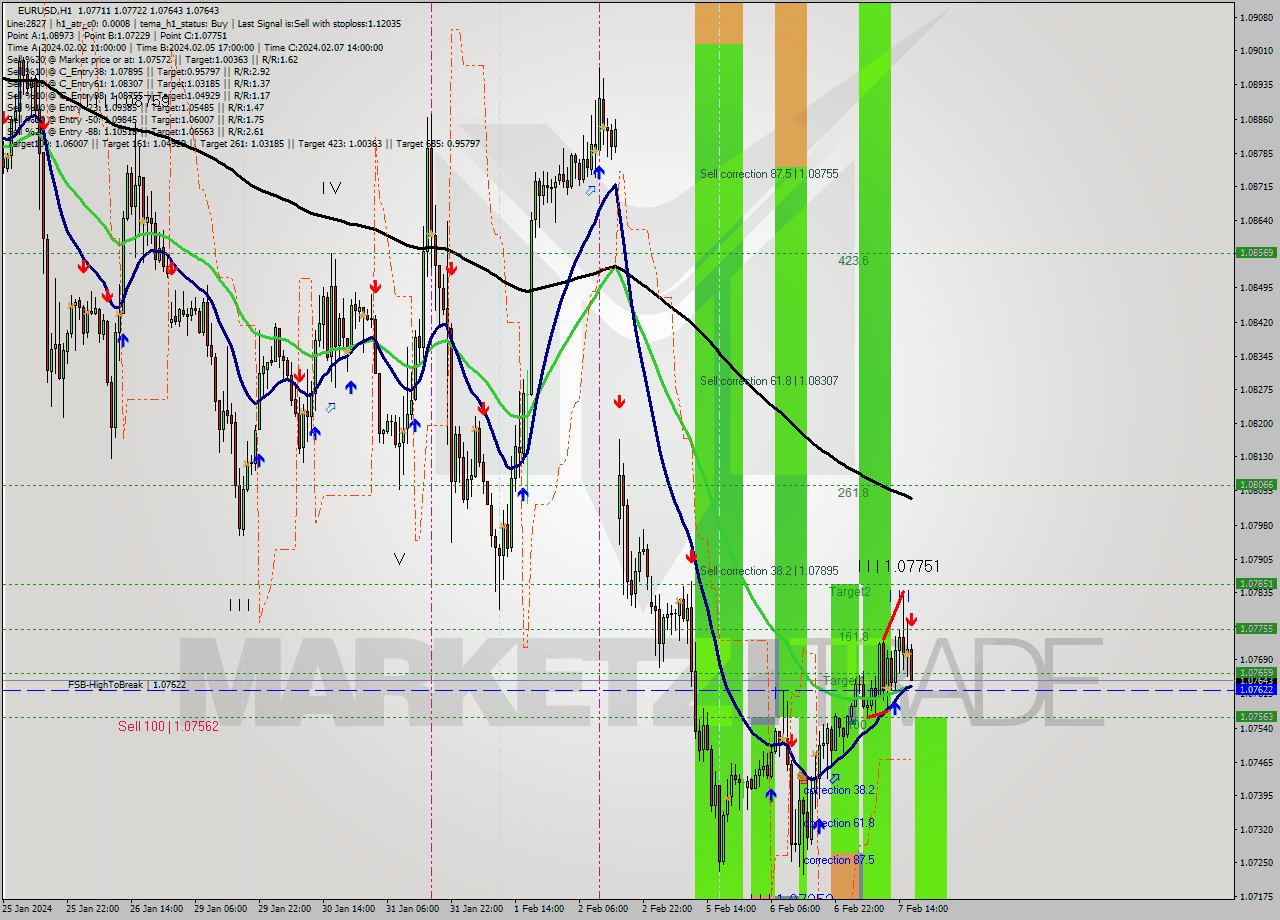Click the 1.07465 price axis value

coord(1256,763)
